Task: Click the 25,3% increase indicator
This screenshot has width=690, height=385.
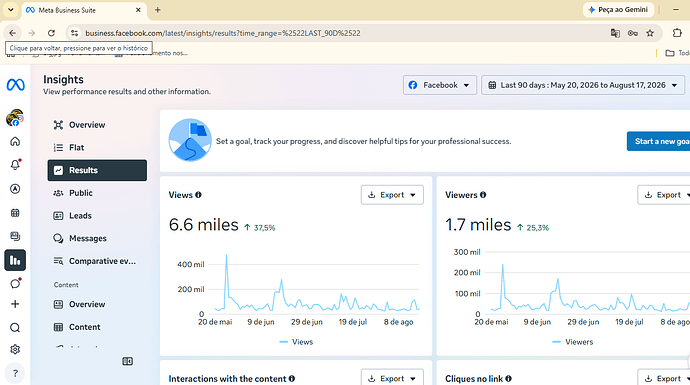Action: [x=533, y=227]
